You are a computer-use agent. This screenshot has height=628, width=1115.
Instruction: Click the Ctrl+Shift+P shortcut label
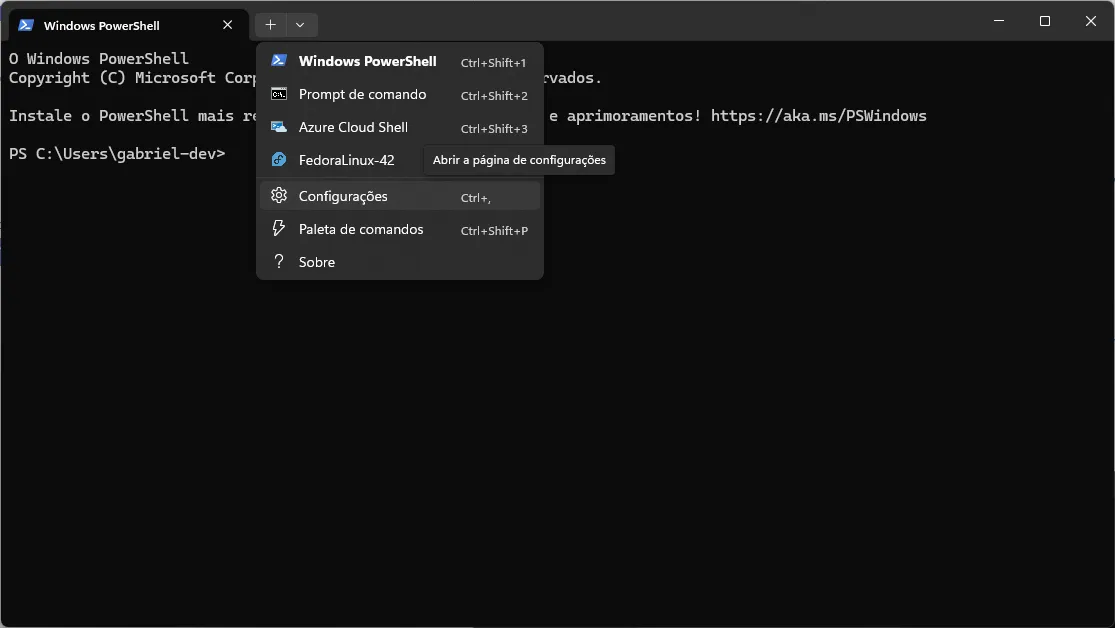(x=494, y=230)
